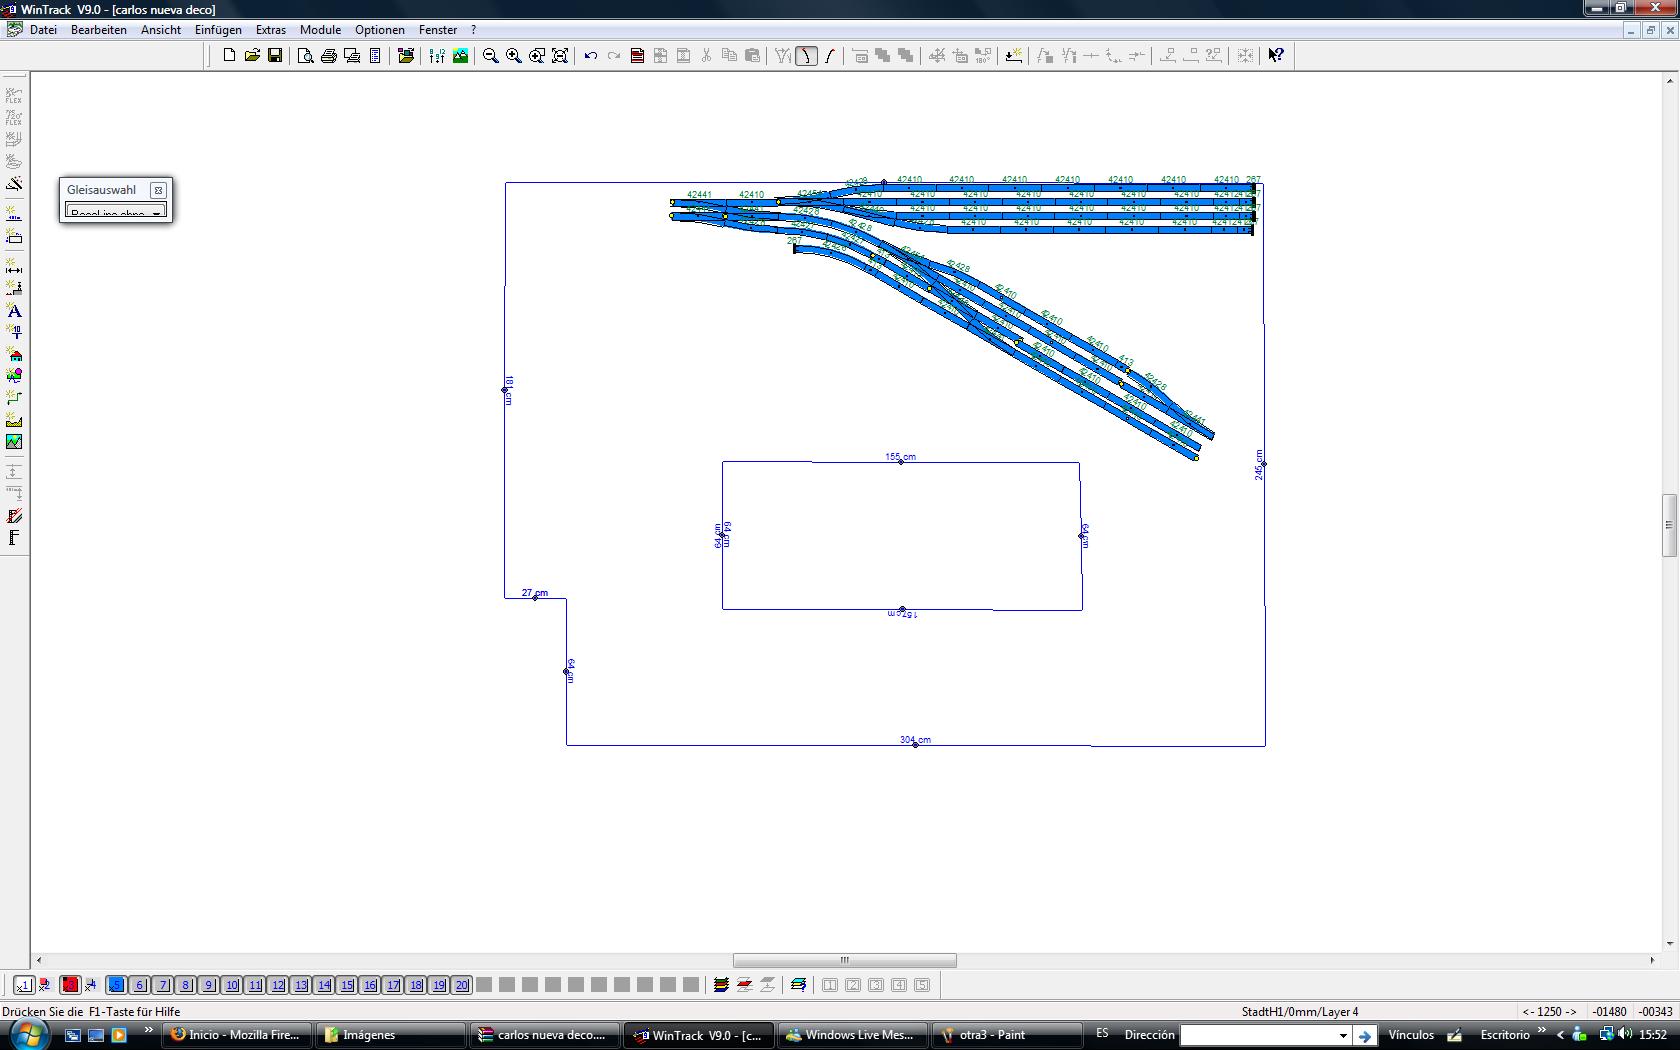Switch to Inicio - Mozilla Firefox taskbar button
The width and height of the screenshot is (1680, 1050).
pyautogui.click(x=237, y=1035)
